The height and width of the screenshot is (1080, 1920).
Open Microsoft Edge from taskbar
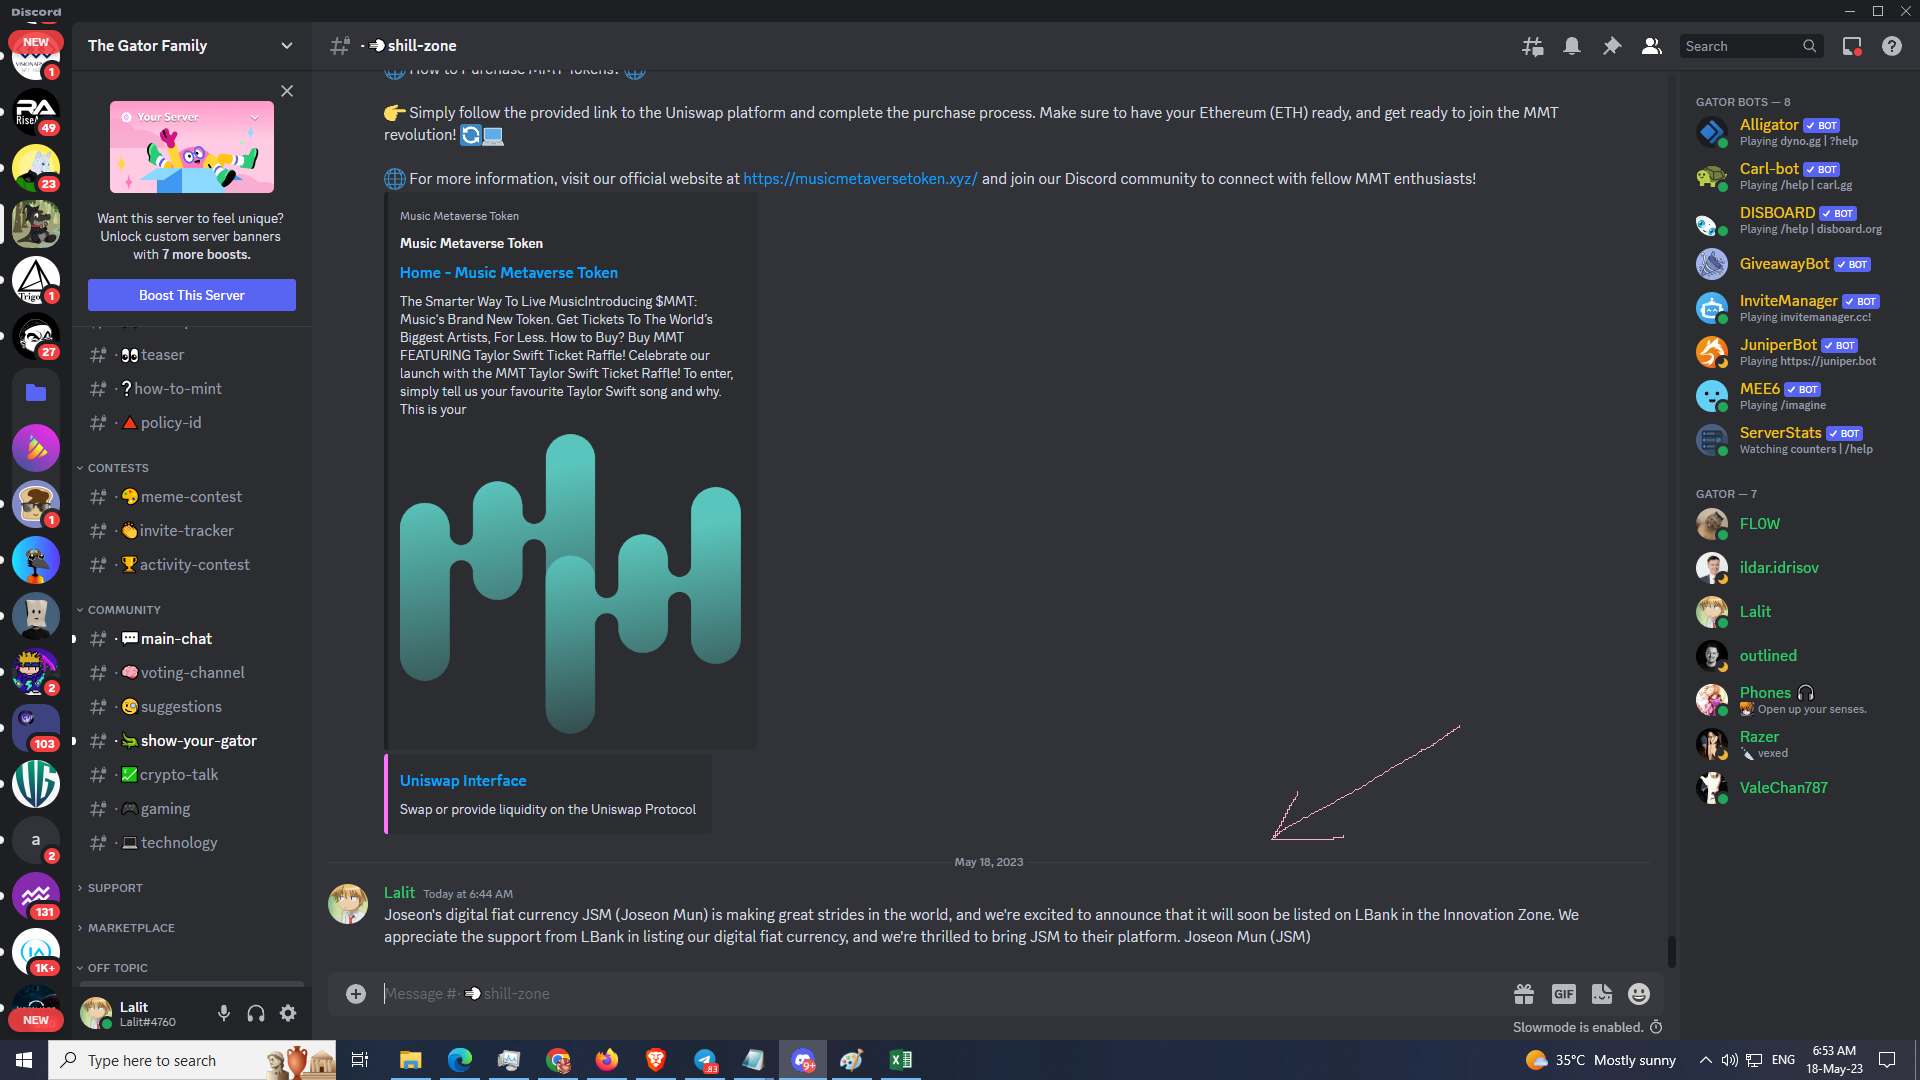coord(460,1060)
